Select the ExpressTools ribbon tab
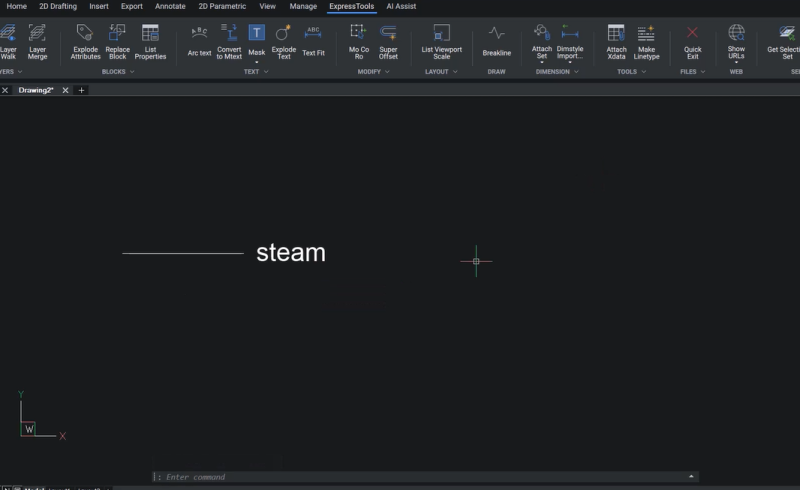The width and height of the screenshot is (800, 491). (352, 6)
